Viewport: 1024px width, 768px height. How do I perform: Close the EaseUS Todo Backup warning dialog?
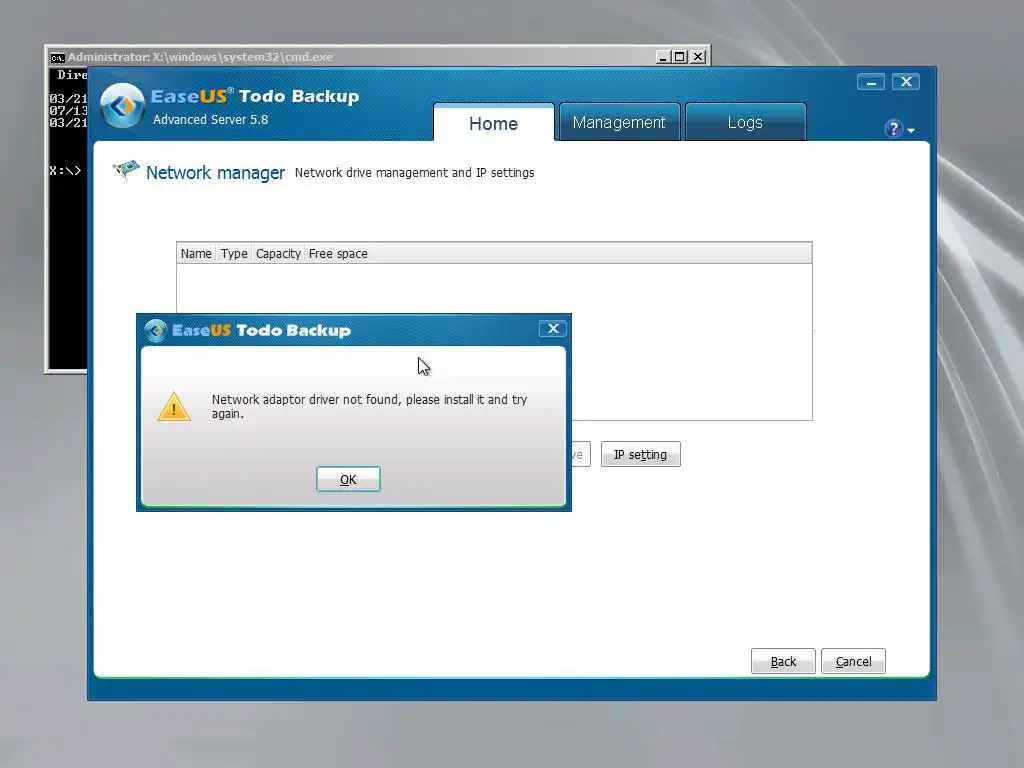553,328
